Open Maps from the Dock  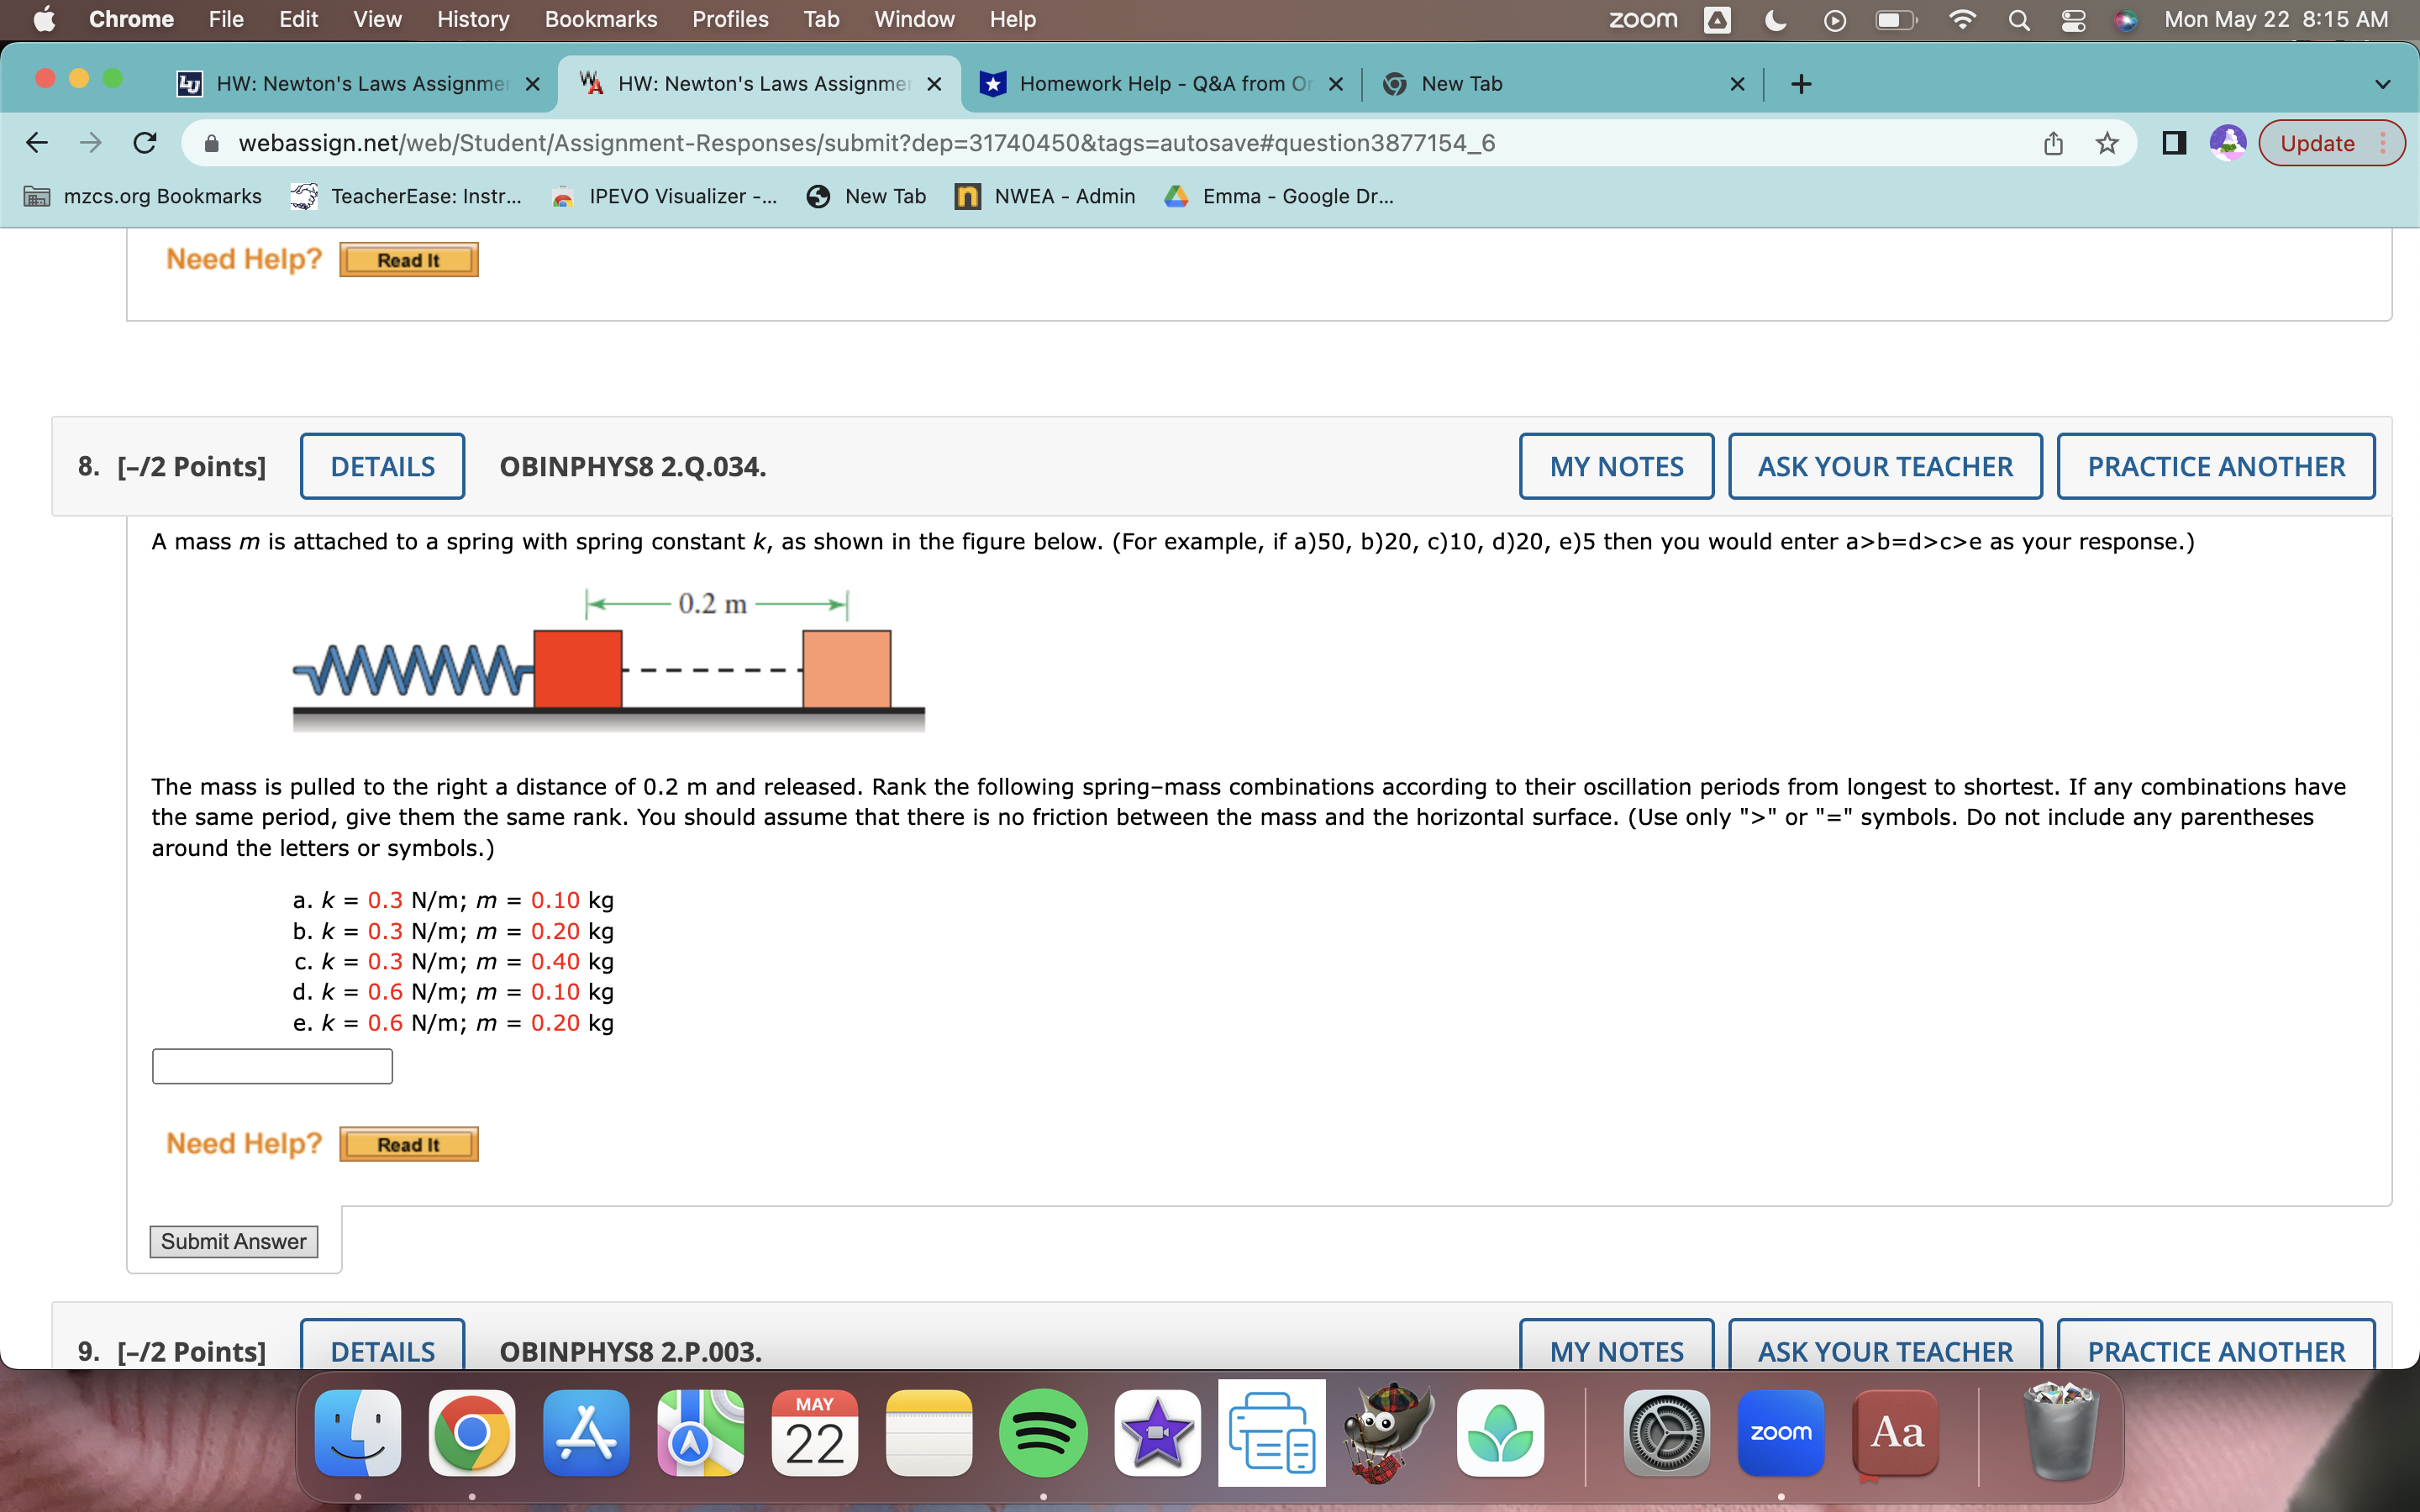[700, 1432]
